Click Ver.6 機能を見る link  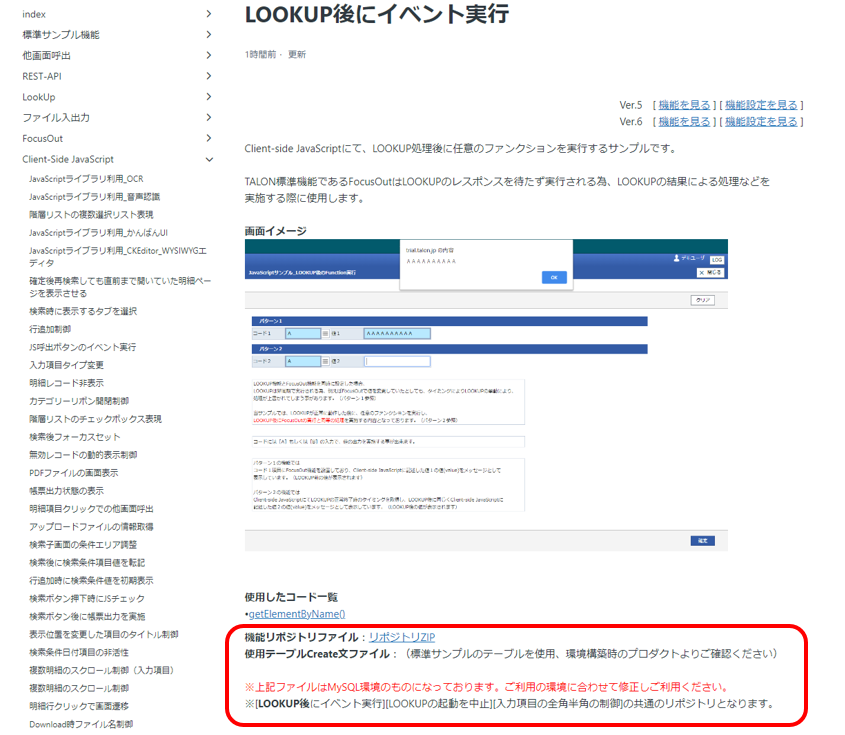pos(684,121)
